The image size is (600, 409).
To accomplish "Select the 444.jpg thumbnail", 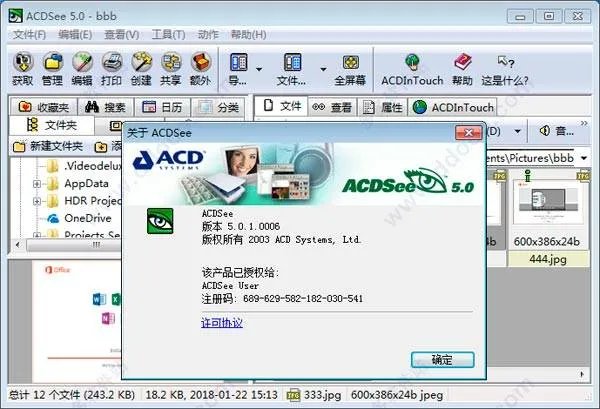I will (548, 202).
